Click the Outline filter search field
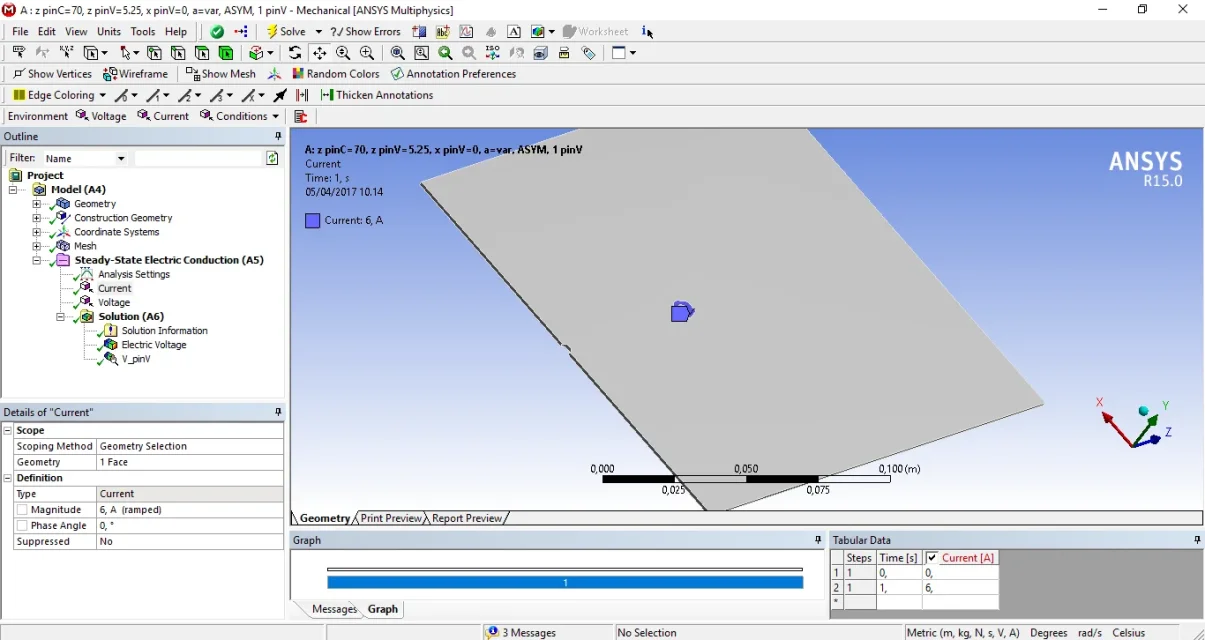Image resolution: width=1205 pixels, height=640 pixels. tap(198, 158)
